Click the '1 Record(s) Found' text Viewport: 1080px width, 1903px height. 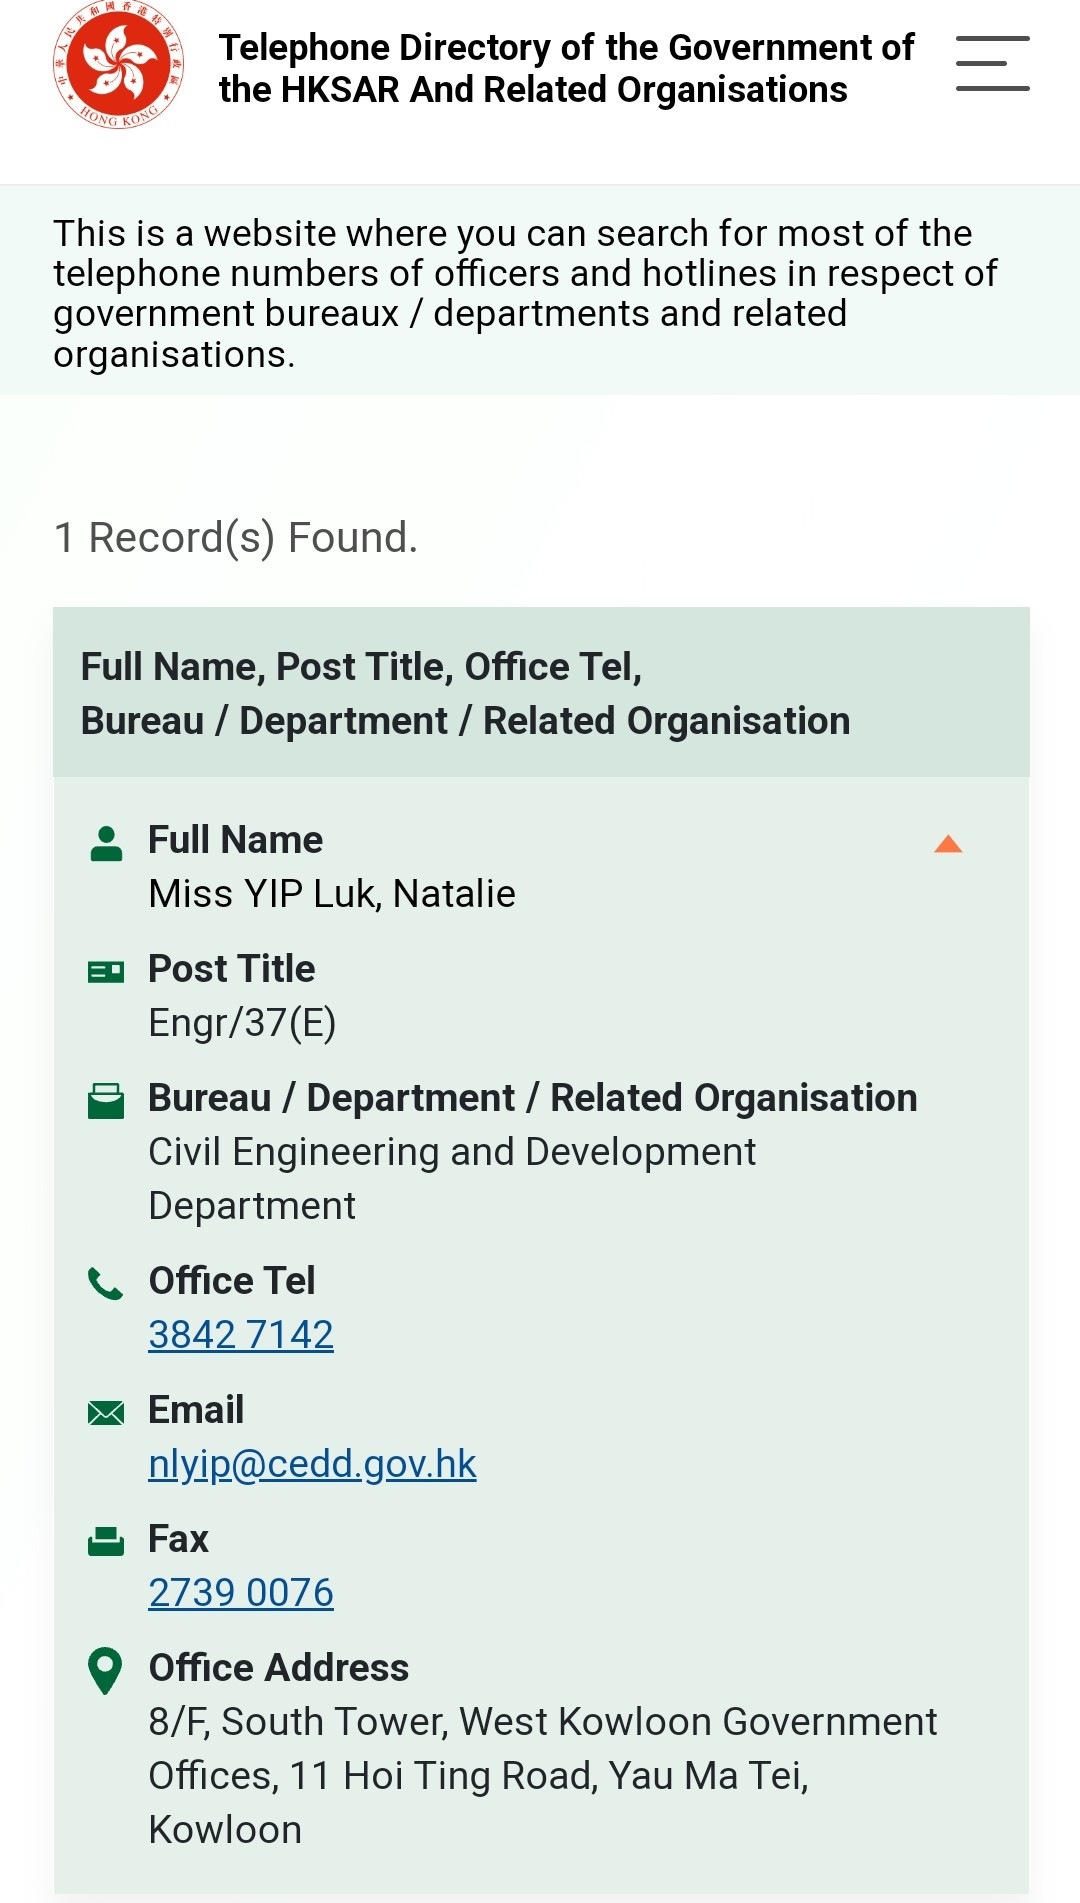(x=236, y=538)
